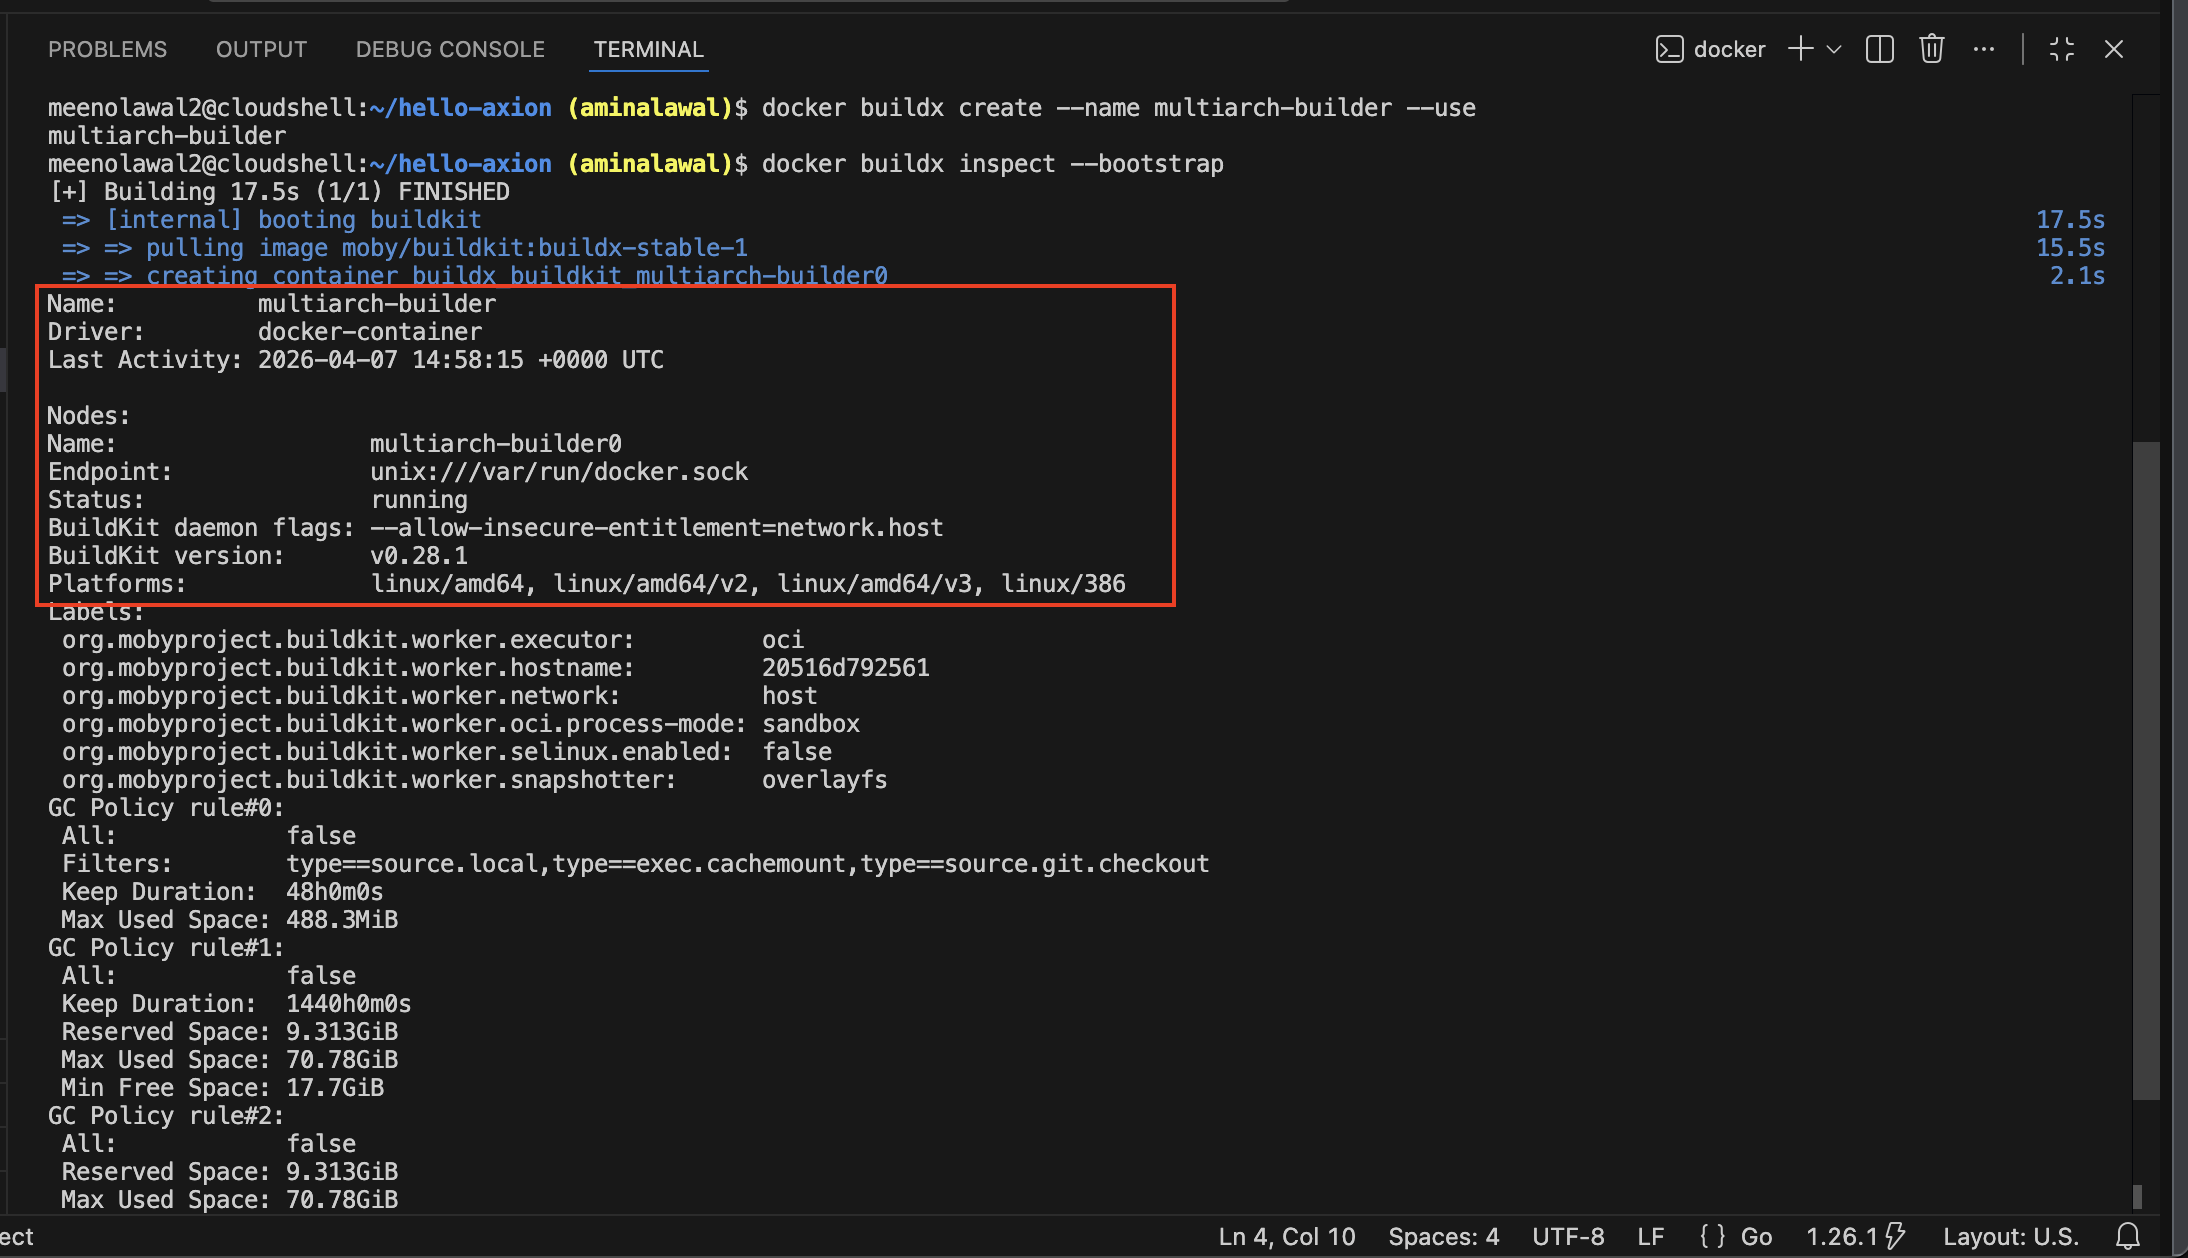Click the '15.5s' pull duration
Image resolution: width=2188 pixels, height=1258 pixels.
[2071, 248]
